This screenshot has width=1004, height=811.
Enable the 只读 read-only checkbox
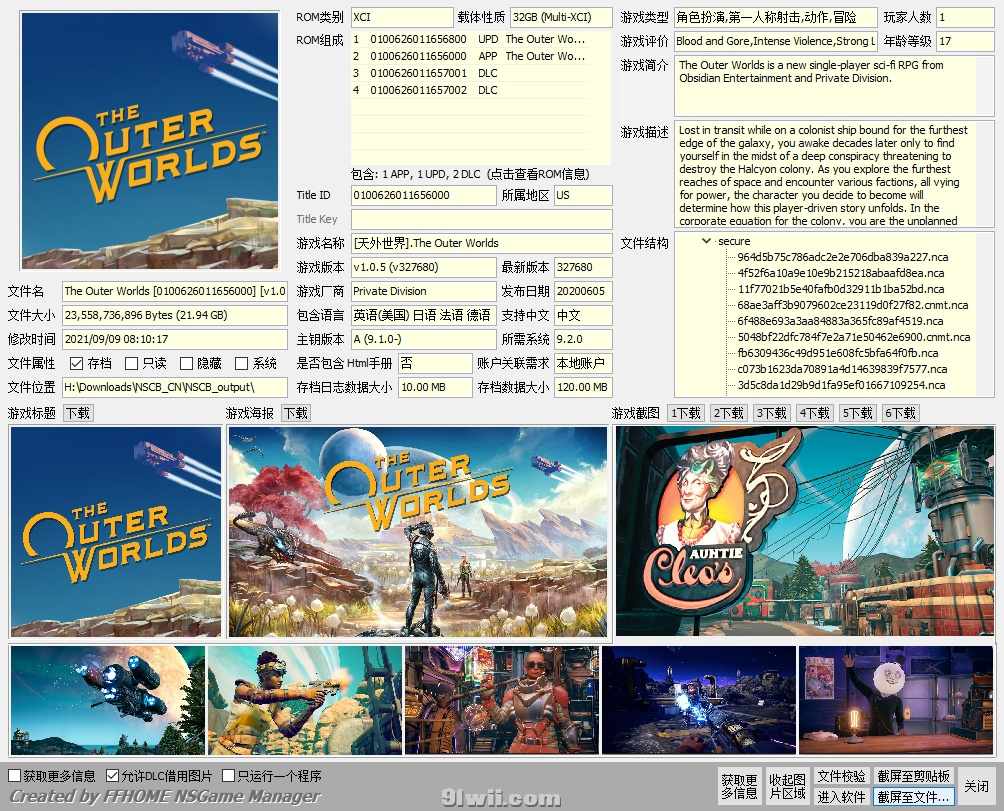coord(132,364)
